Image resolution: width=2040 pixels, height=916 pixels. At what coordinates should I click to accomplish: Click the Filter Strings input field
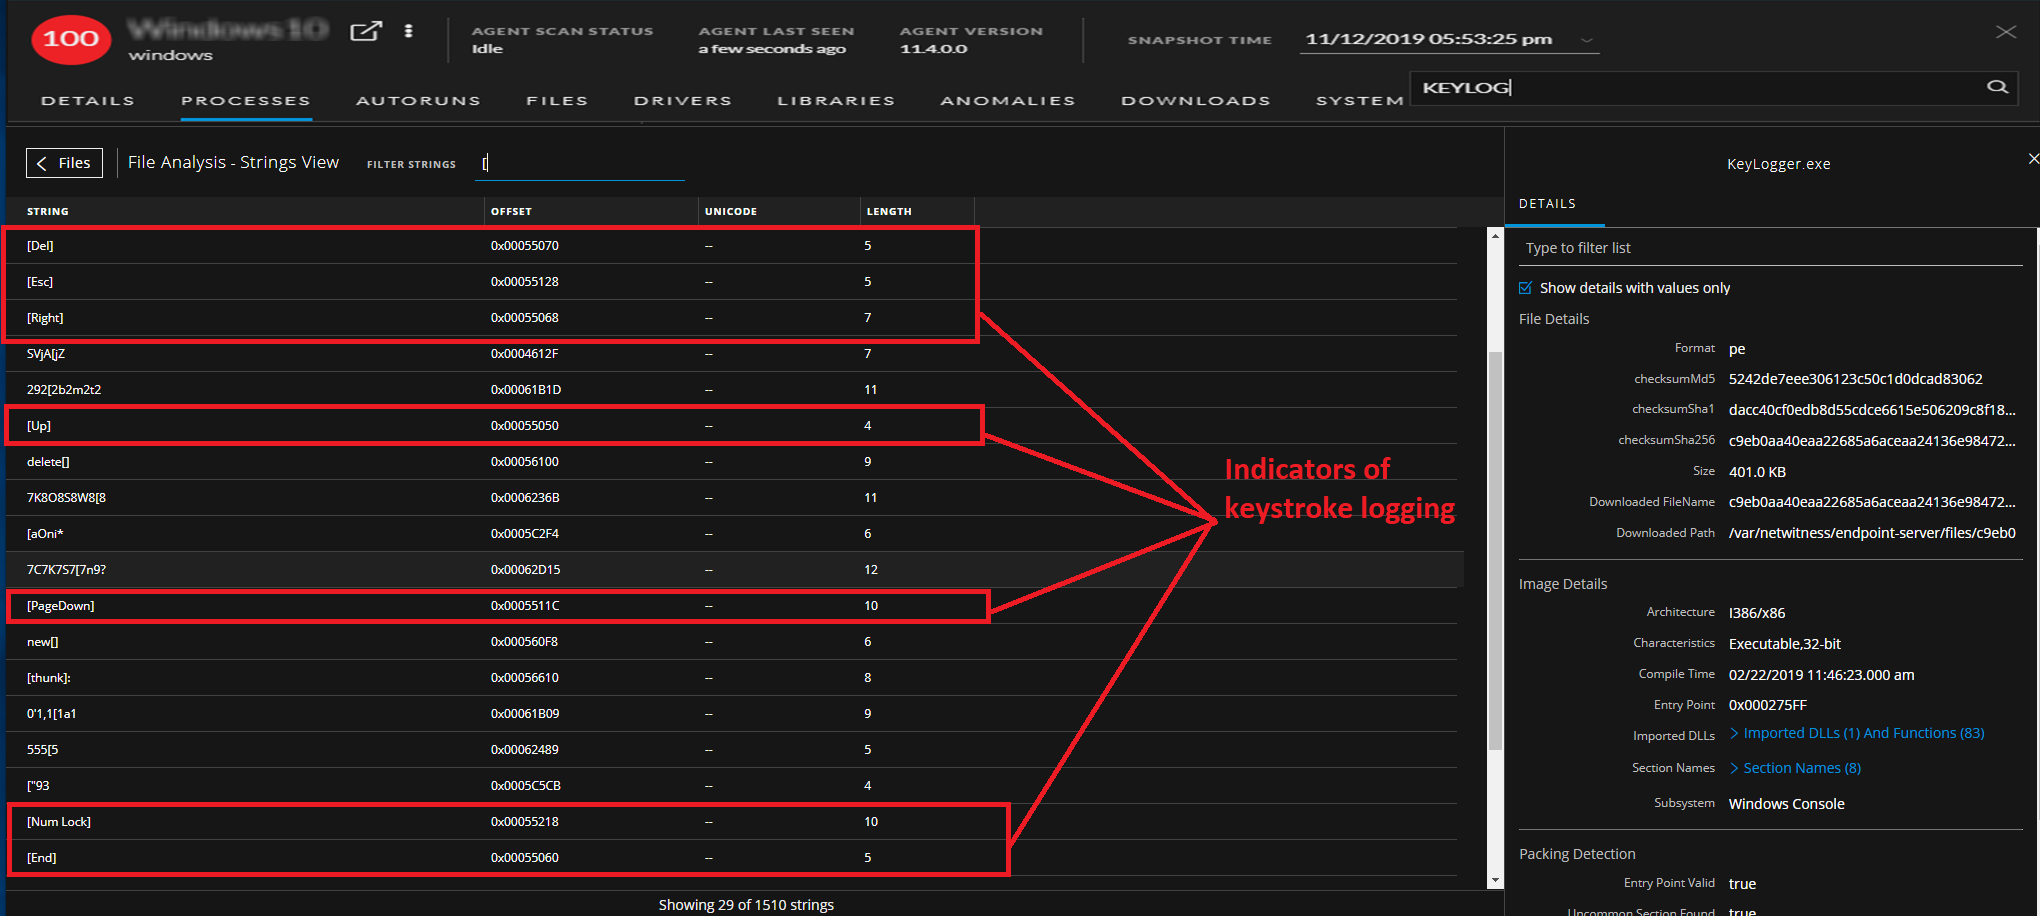(x=580, y=164)
